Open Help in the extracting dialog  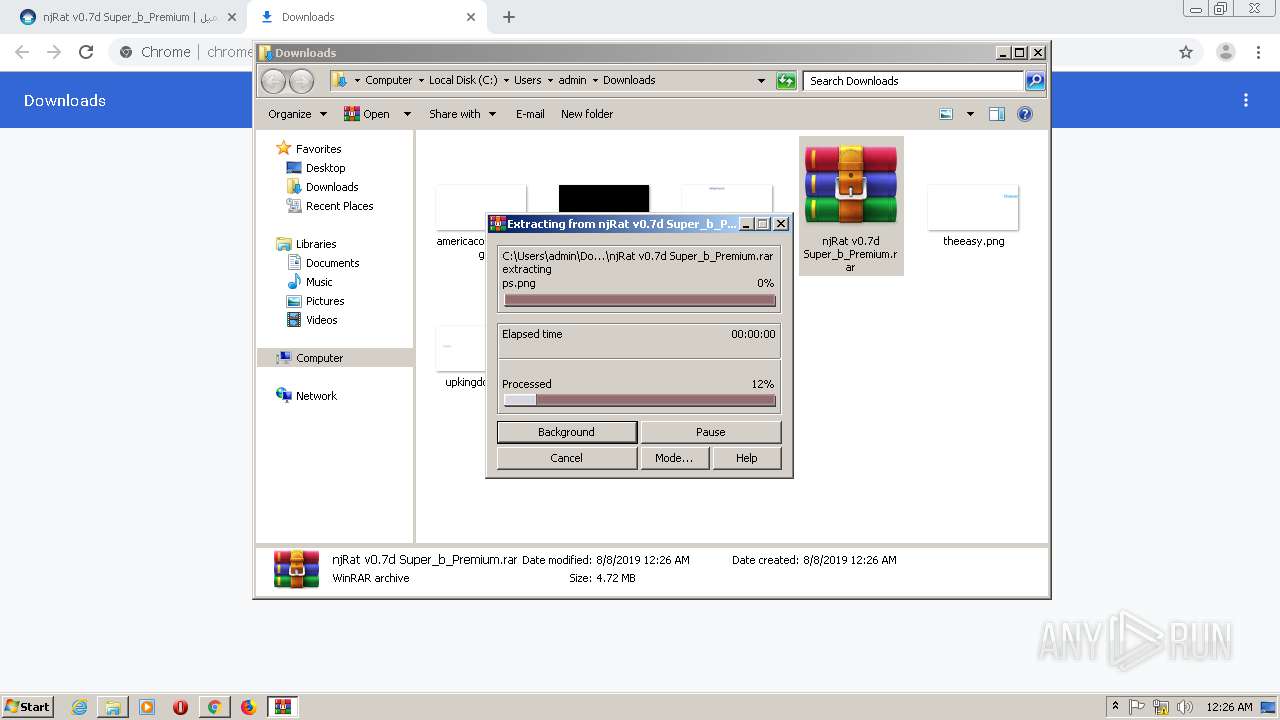tap(747, 458)
